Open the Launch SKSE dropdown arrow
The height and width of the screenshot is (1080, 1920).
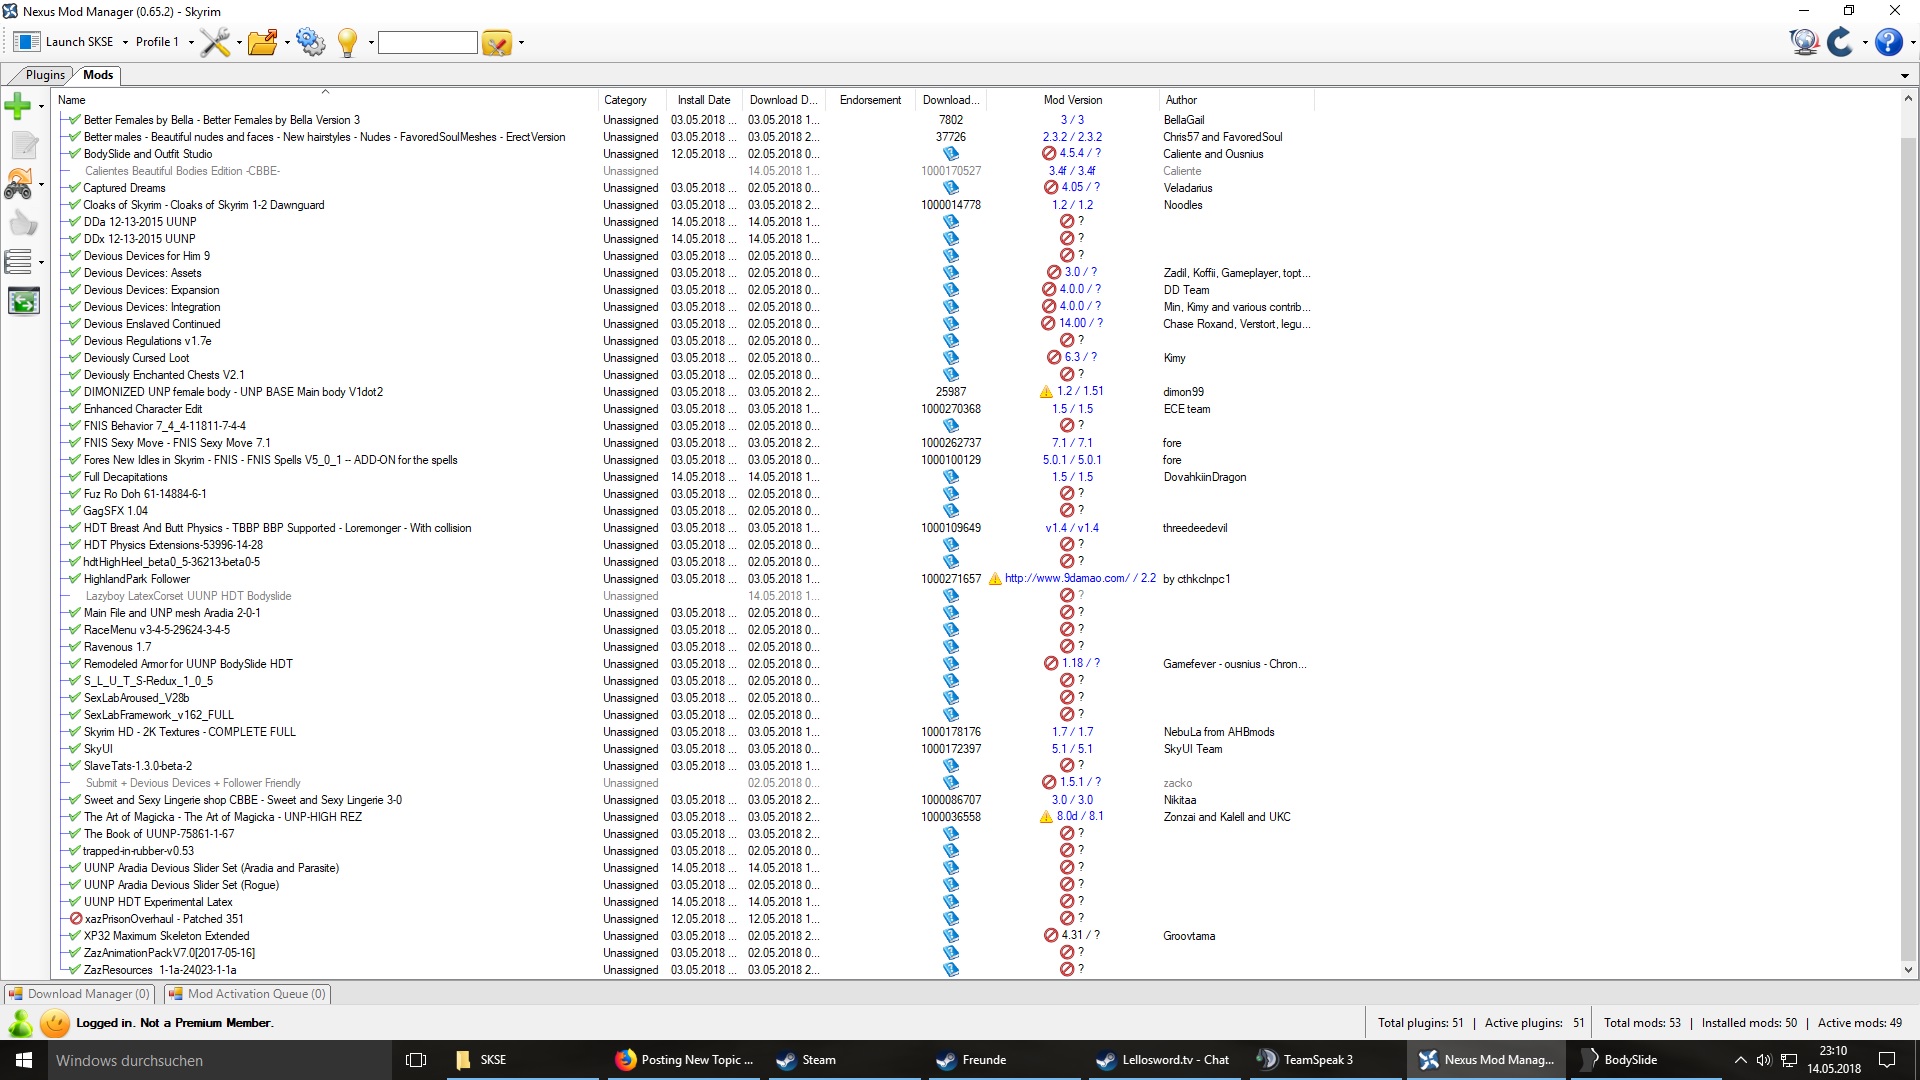coord(125,43)
